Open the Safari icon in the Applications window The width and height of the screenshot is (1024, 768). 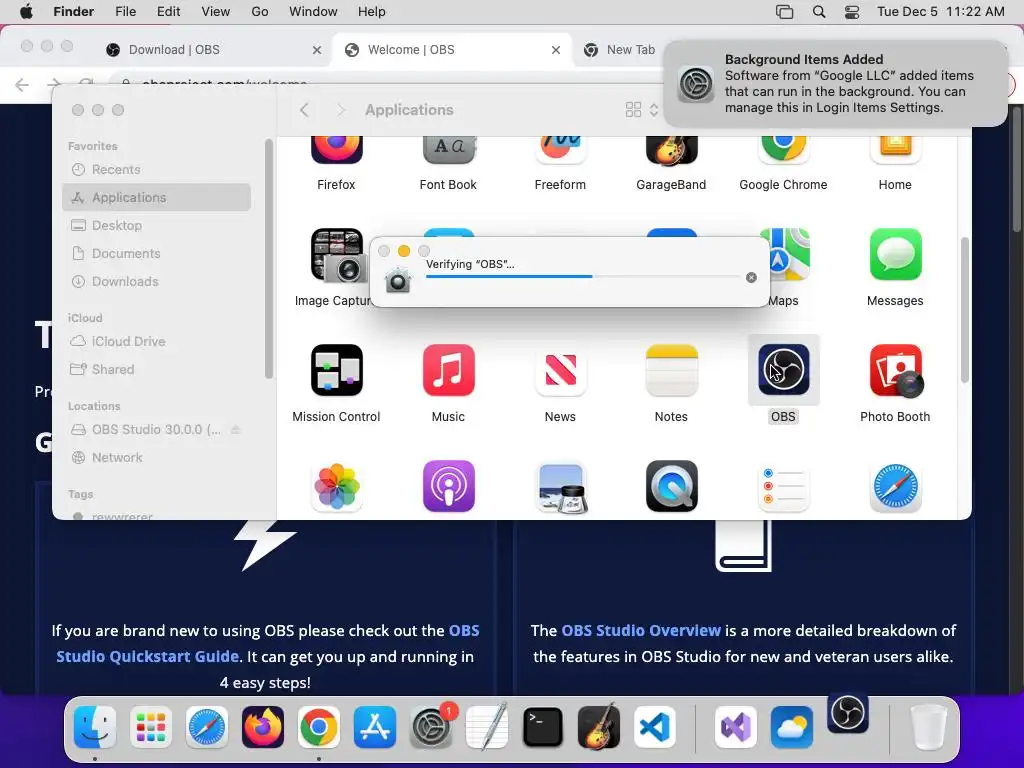pyautogui.click(x=895, y=487)
